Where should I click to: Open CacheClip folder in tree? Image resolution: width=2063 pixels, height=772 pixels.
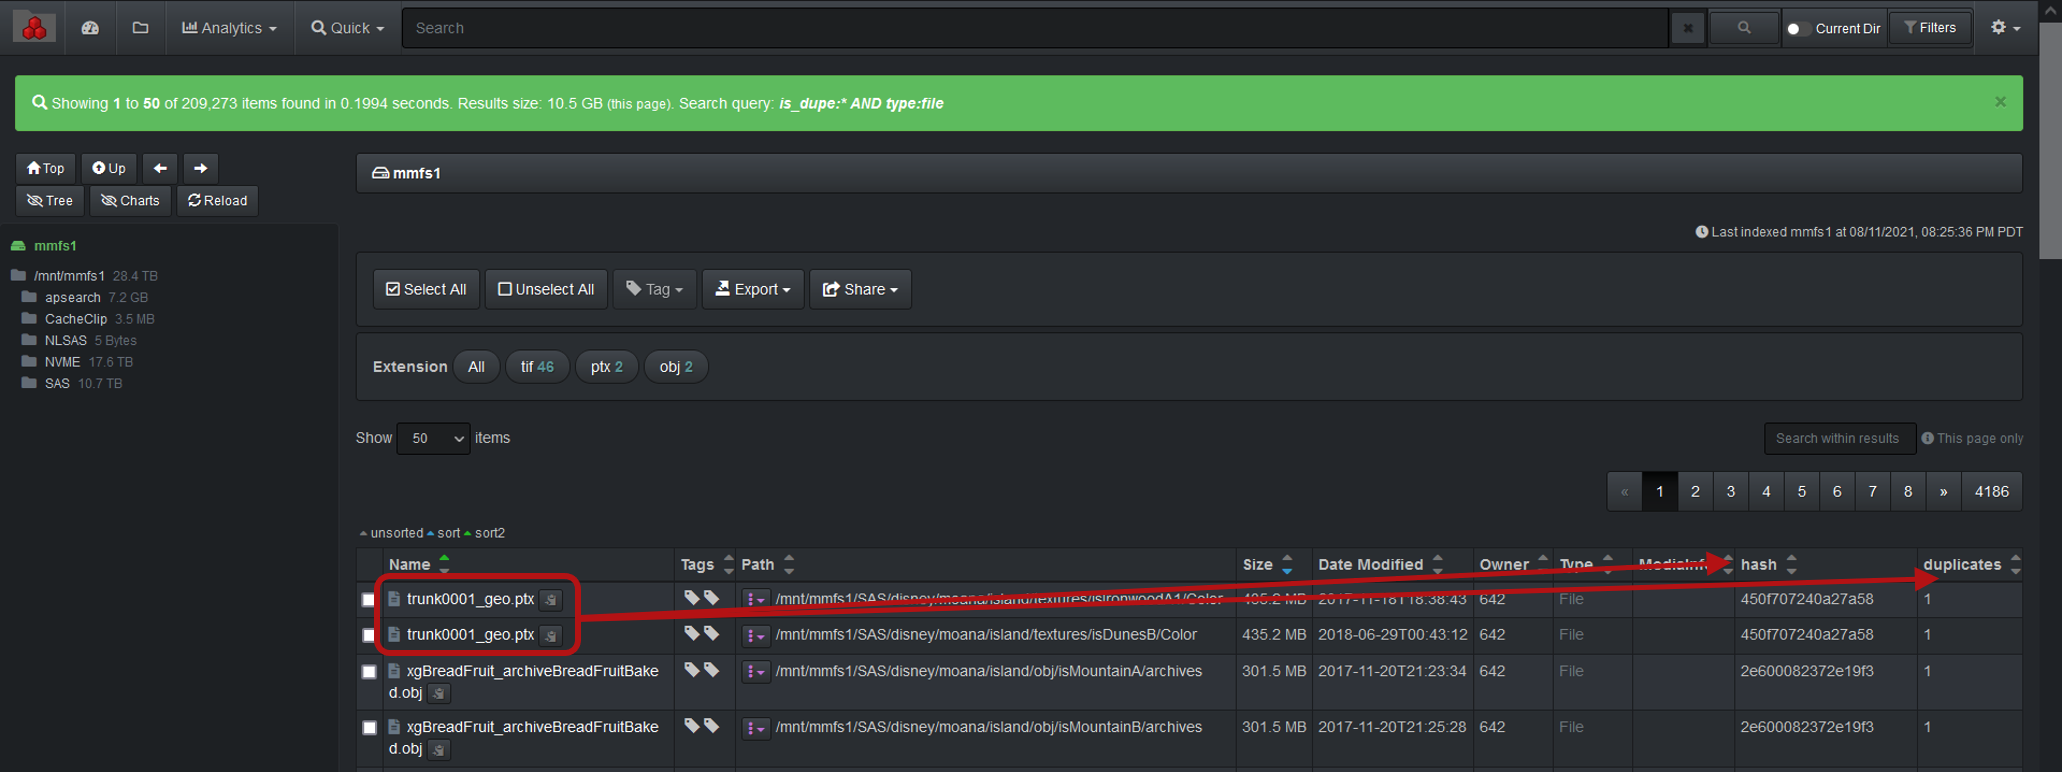coord(76,319)
